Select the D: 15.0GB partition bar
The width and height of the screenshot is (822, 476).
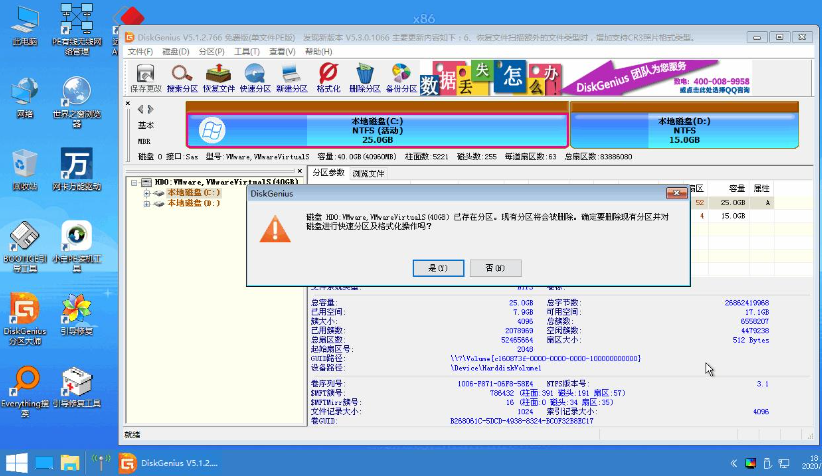pyautogui.click(x=684, y=130)
